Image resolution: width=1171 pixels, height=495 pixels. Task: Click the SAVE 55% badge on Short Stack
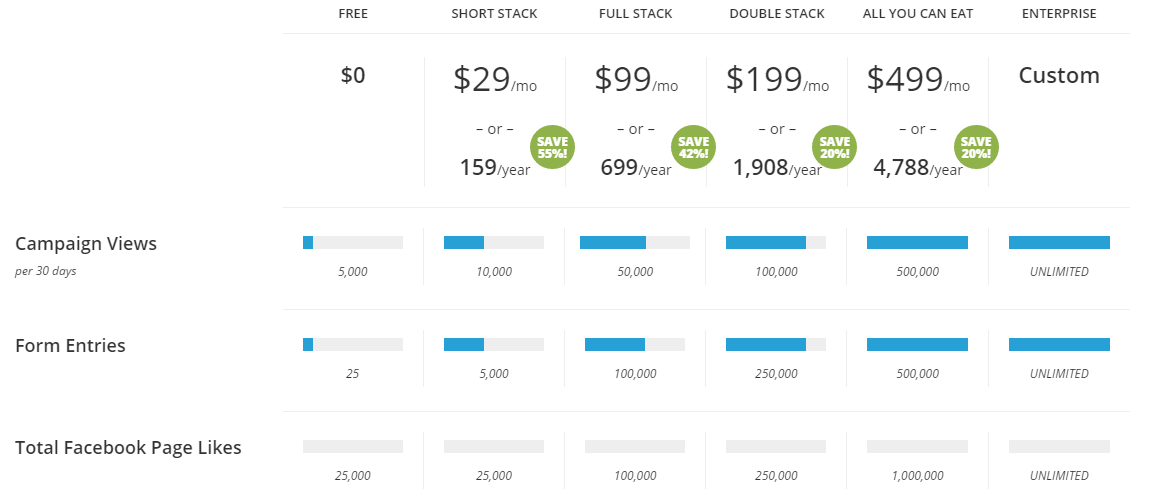pyautogui.click(x=553, y=147)
